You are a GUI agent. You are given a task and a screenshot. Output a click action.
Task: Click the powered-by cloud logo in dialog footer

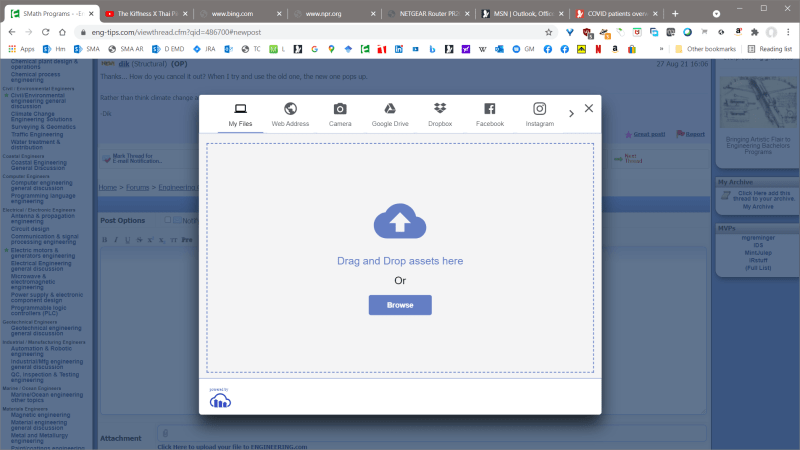[220, 398]
